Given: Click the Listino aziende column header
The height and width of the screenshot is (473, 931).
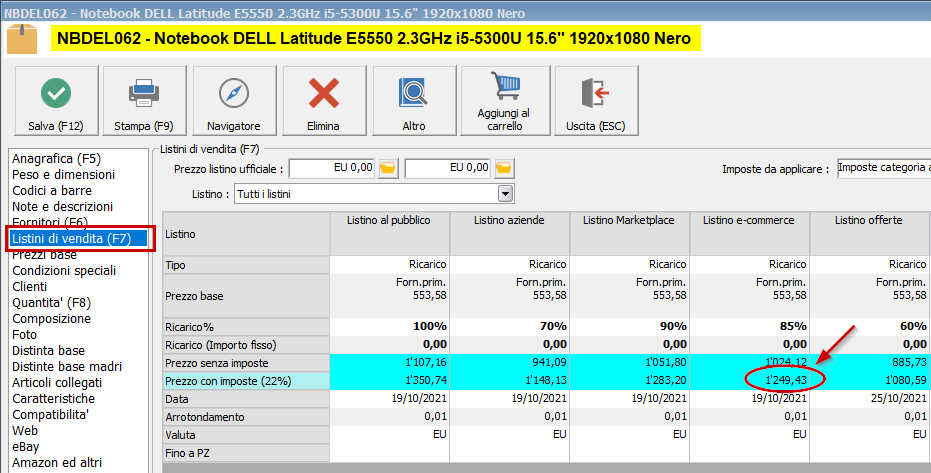Looking at the screenshot, I should (509, 234).
